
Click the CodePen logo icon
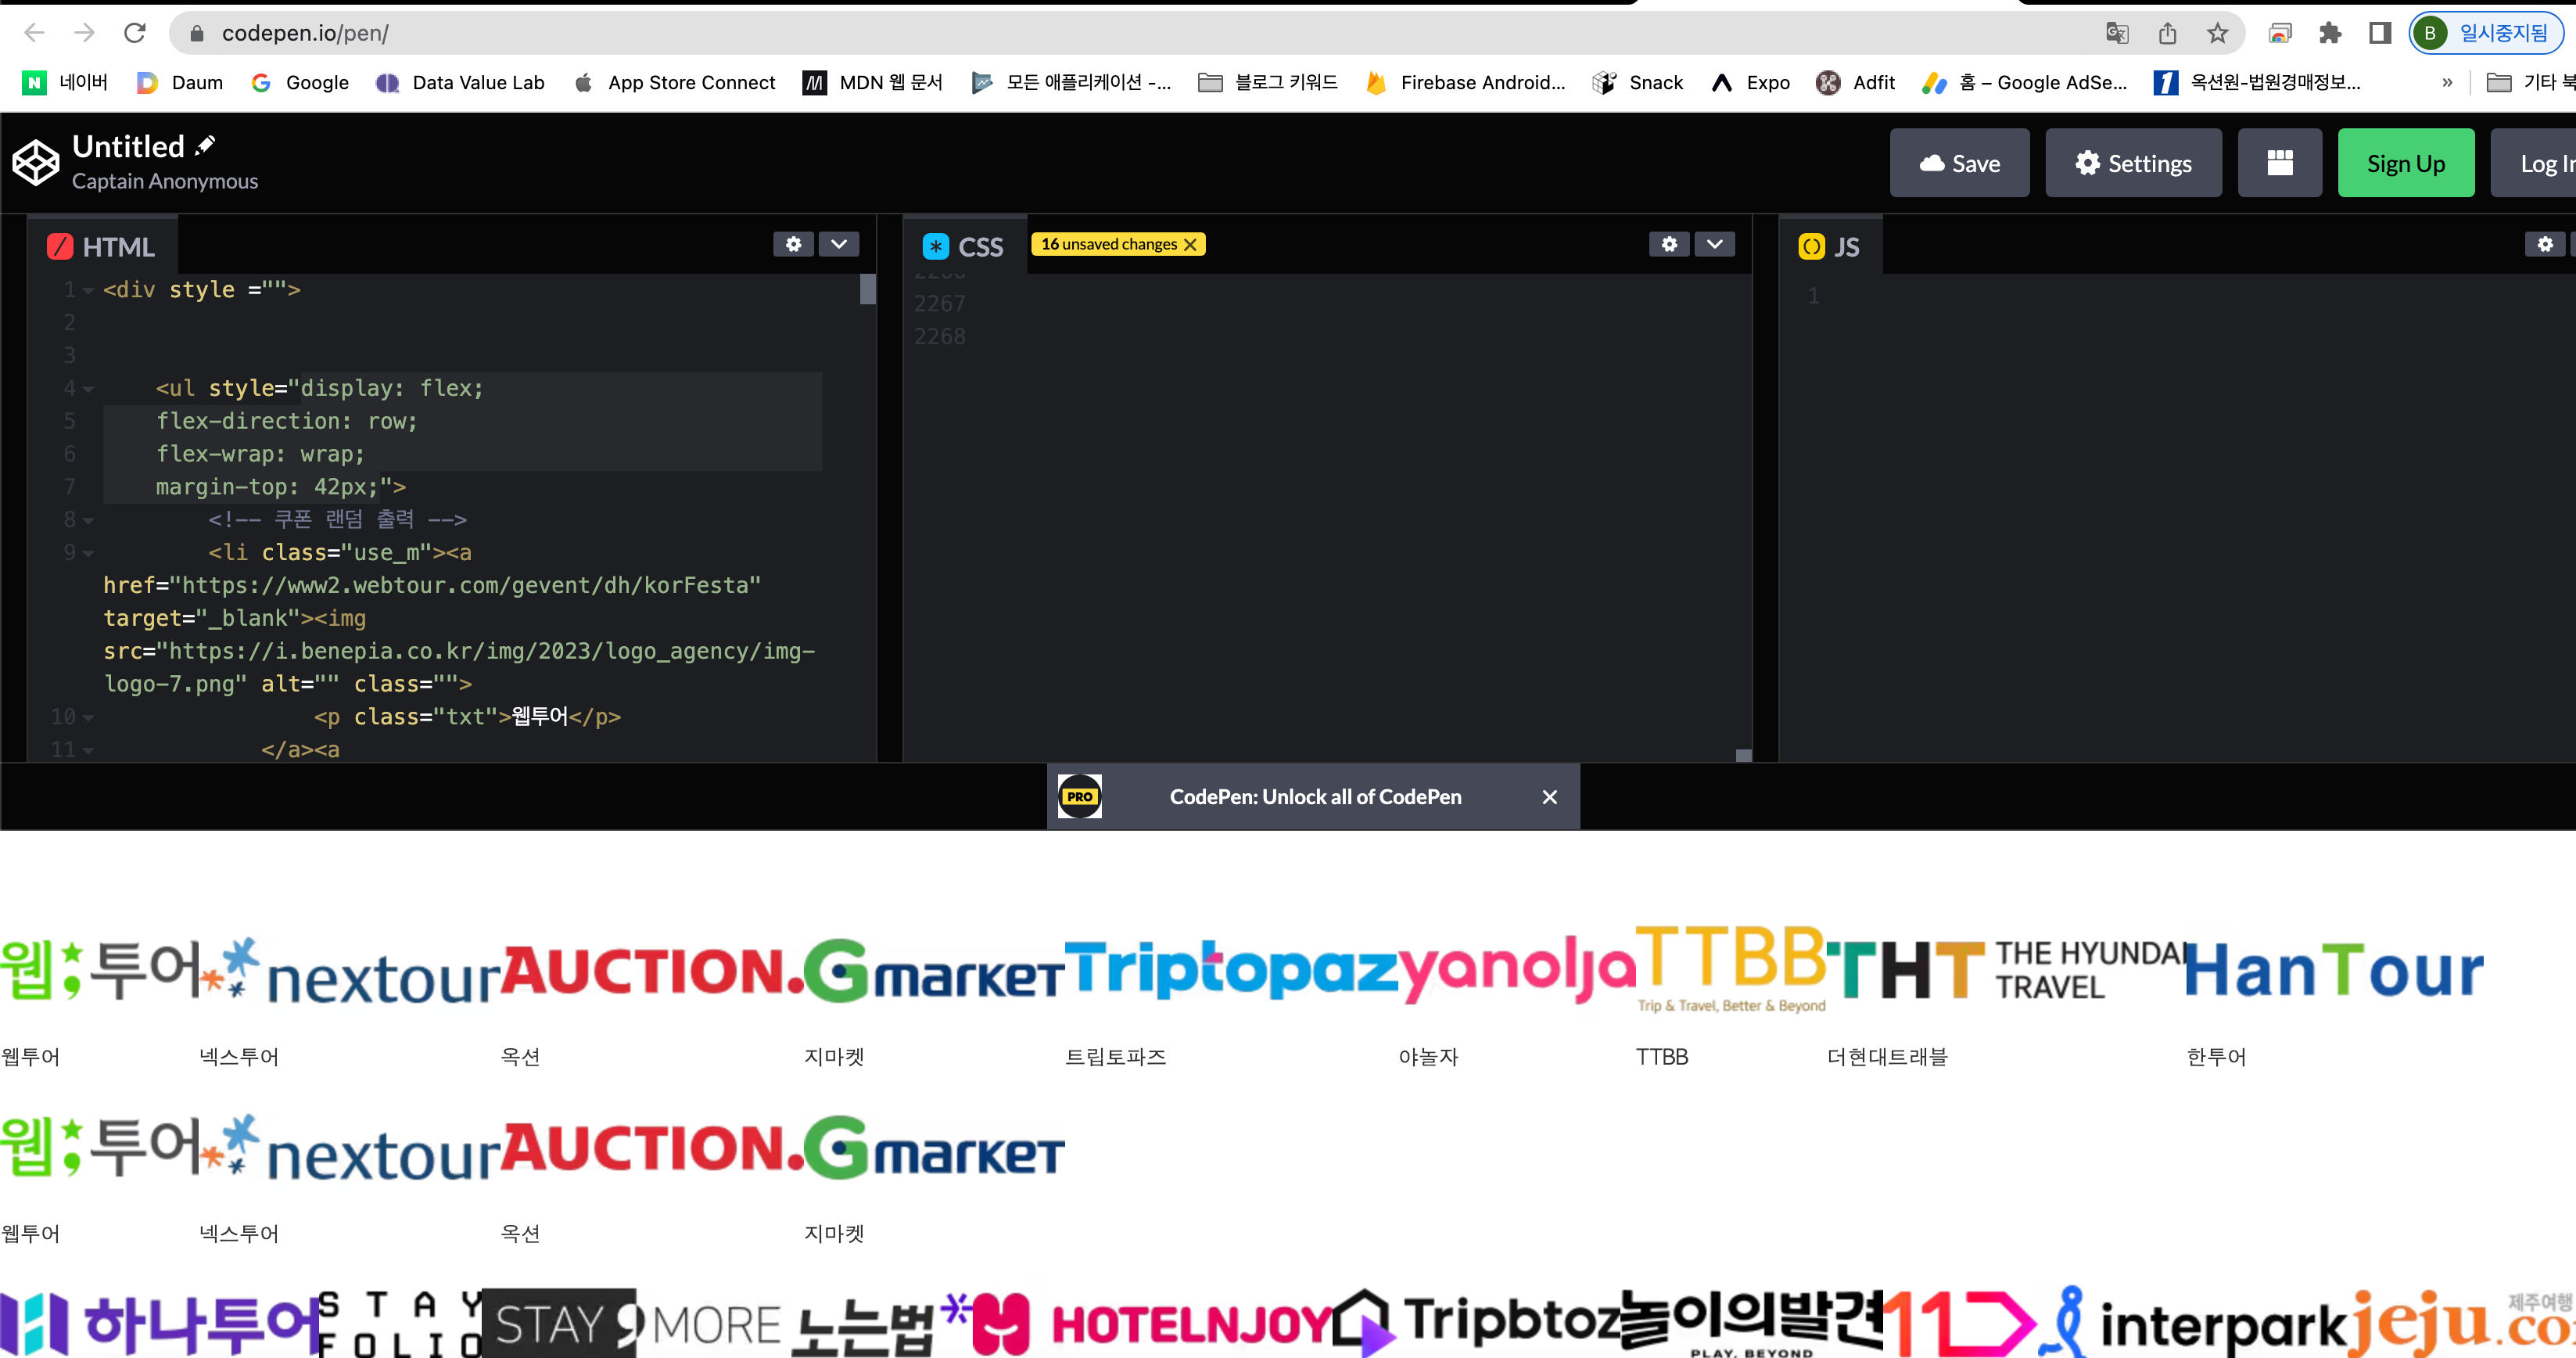36,162
